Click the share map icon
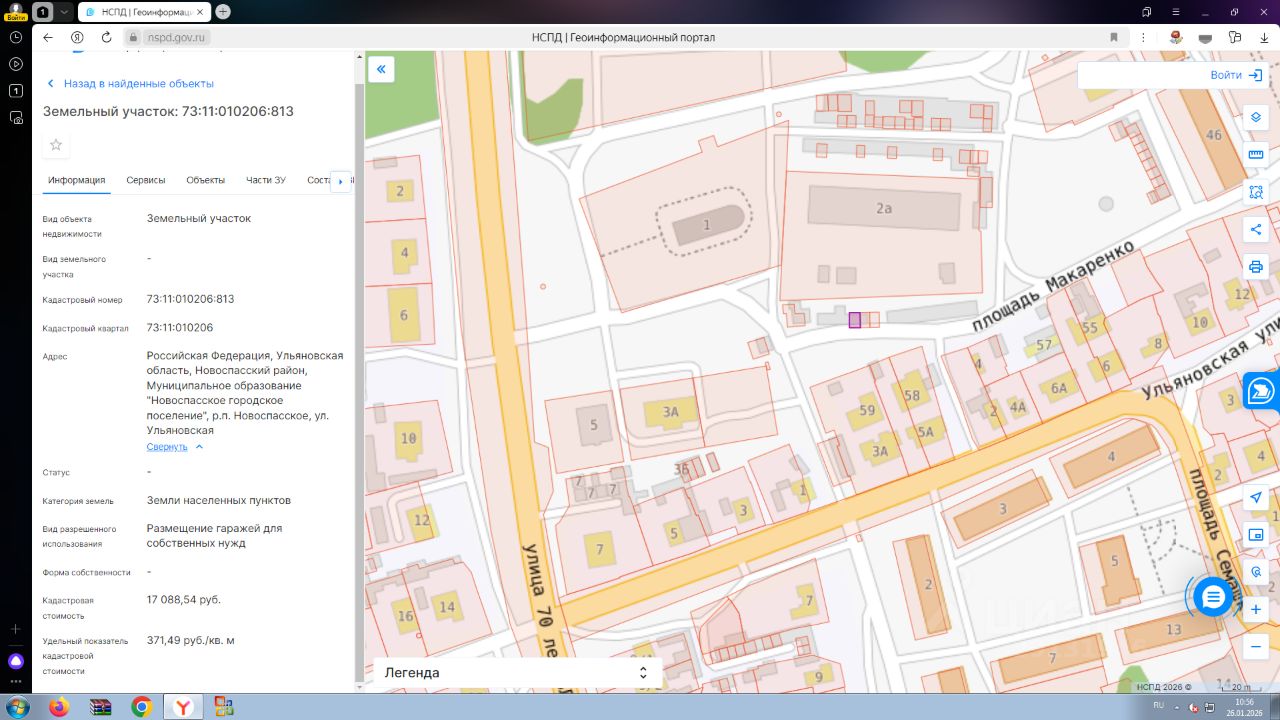 pos(1256,229)
